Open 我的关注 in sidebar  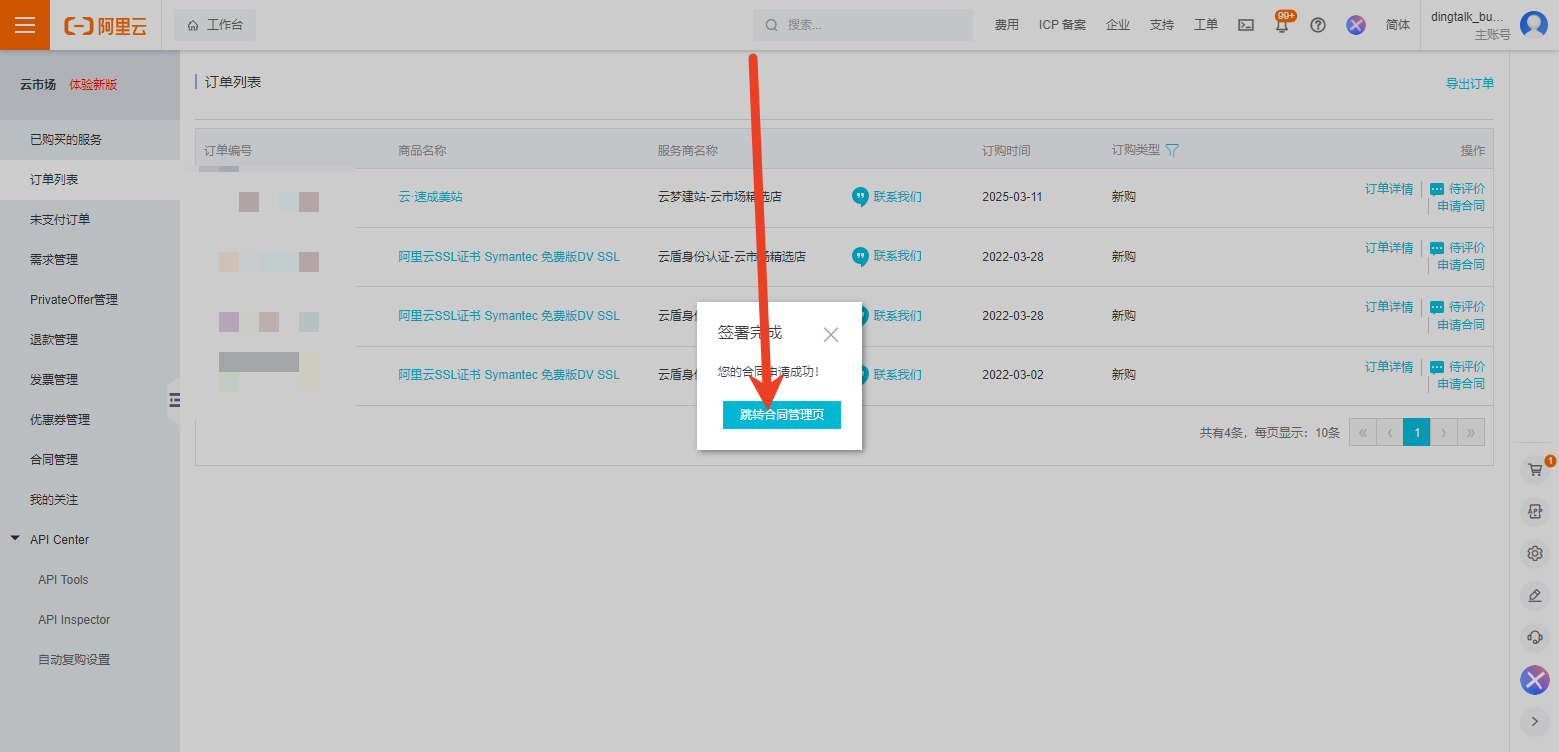tap(90, 500)
